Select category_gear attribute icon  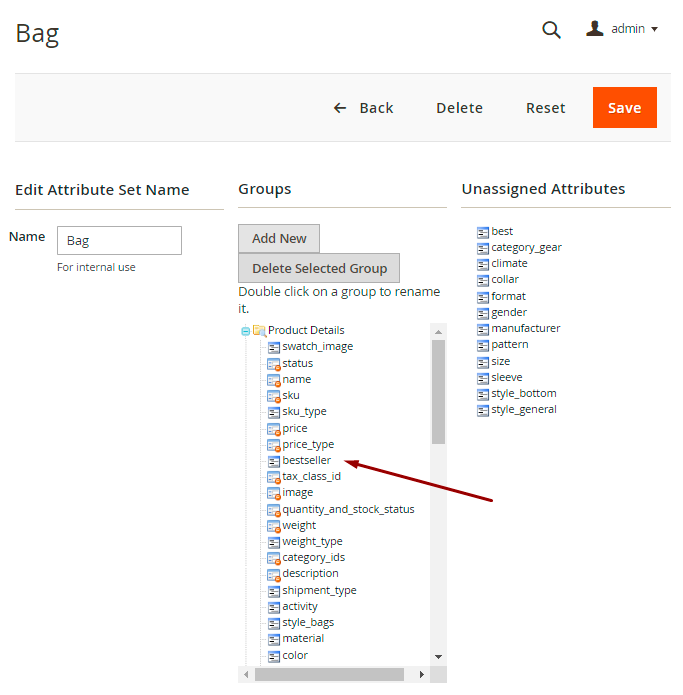point(483,248)
